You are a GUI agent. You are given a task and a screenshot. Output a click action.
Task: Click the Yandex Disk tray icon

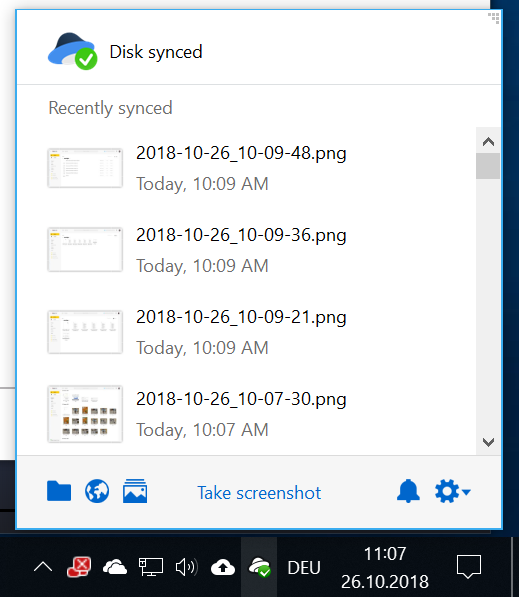pos(259,567)
